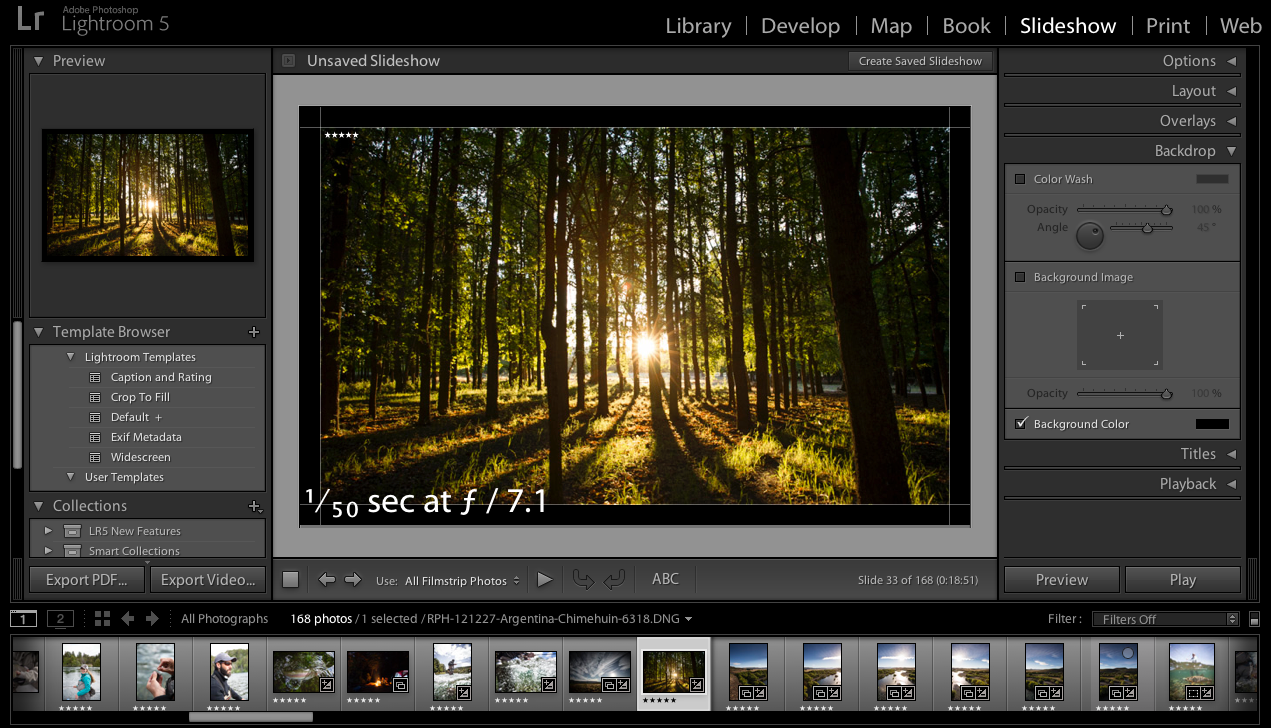
Task: Click the plus icon on Background Image placeholder
Action: [x=1119, y=335]
